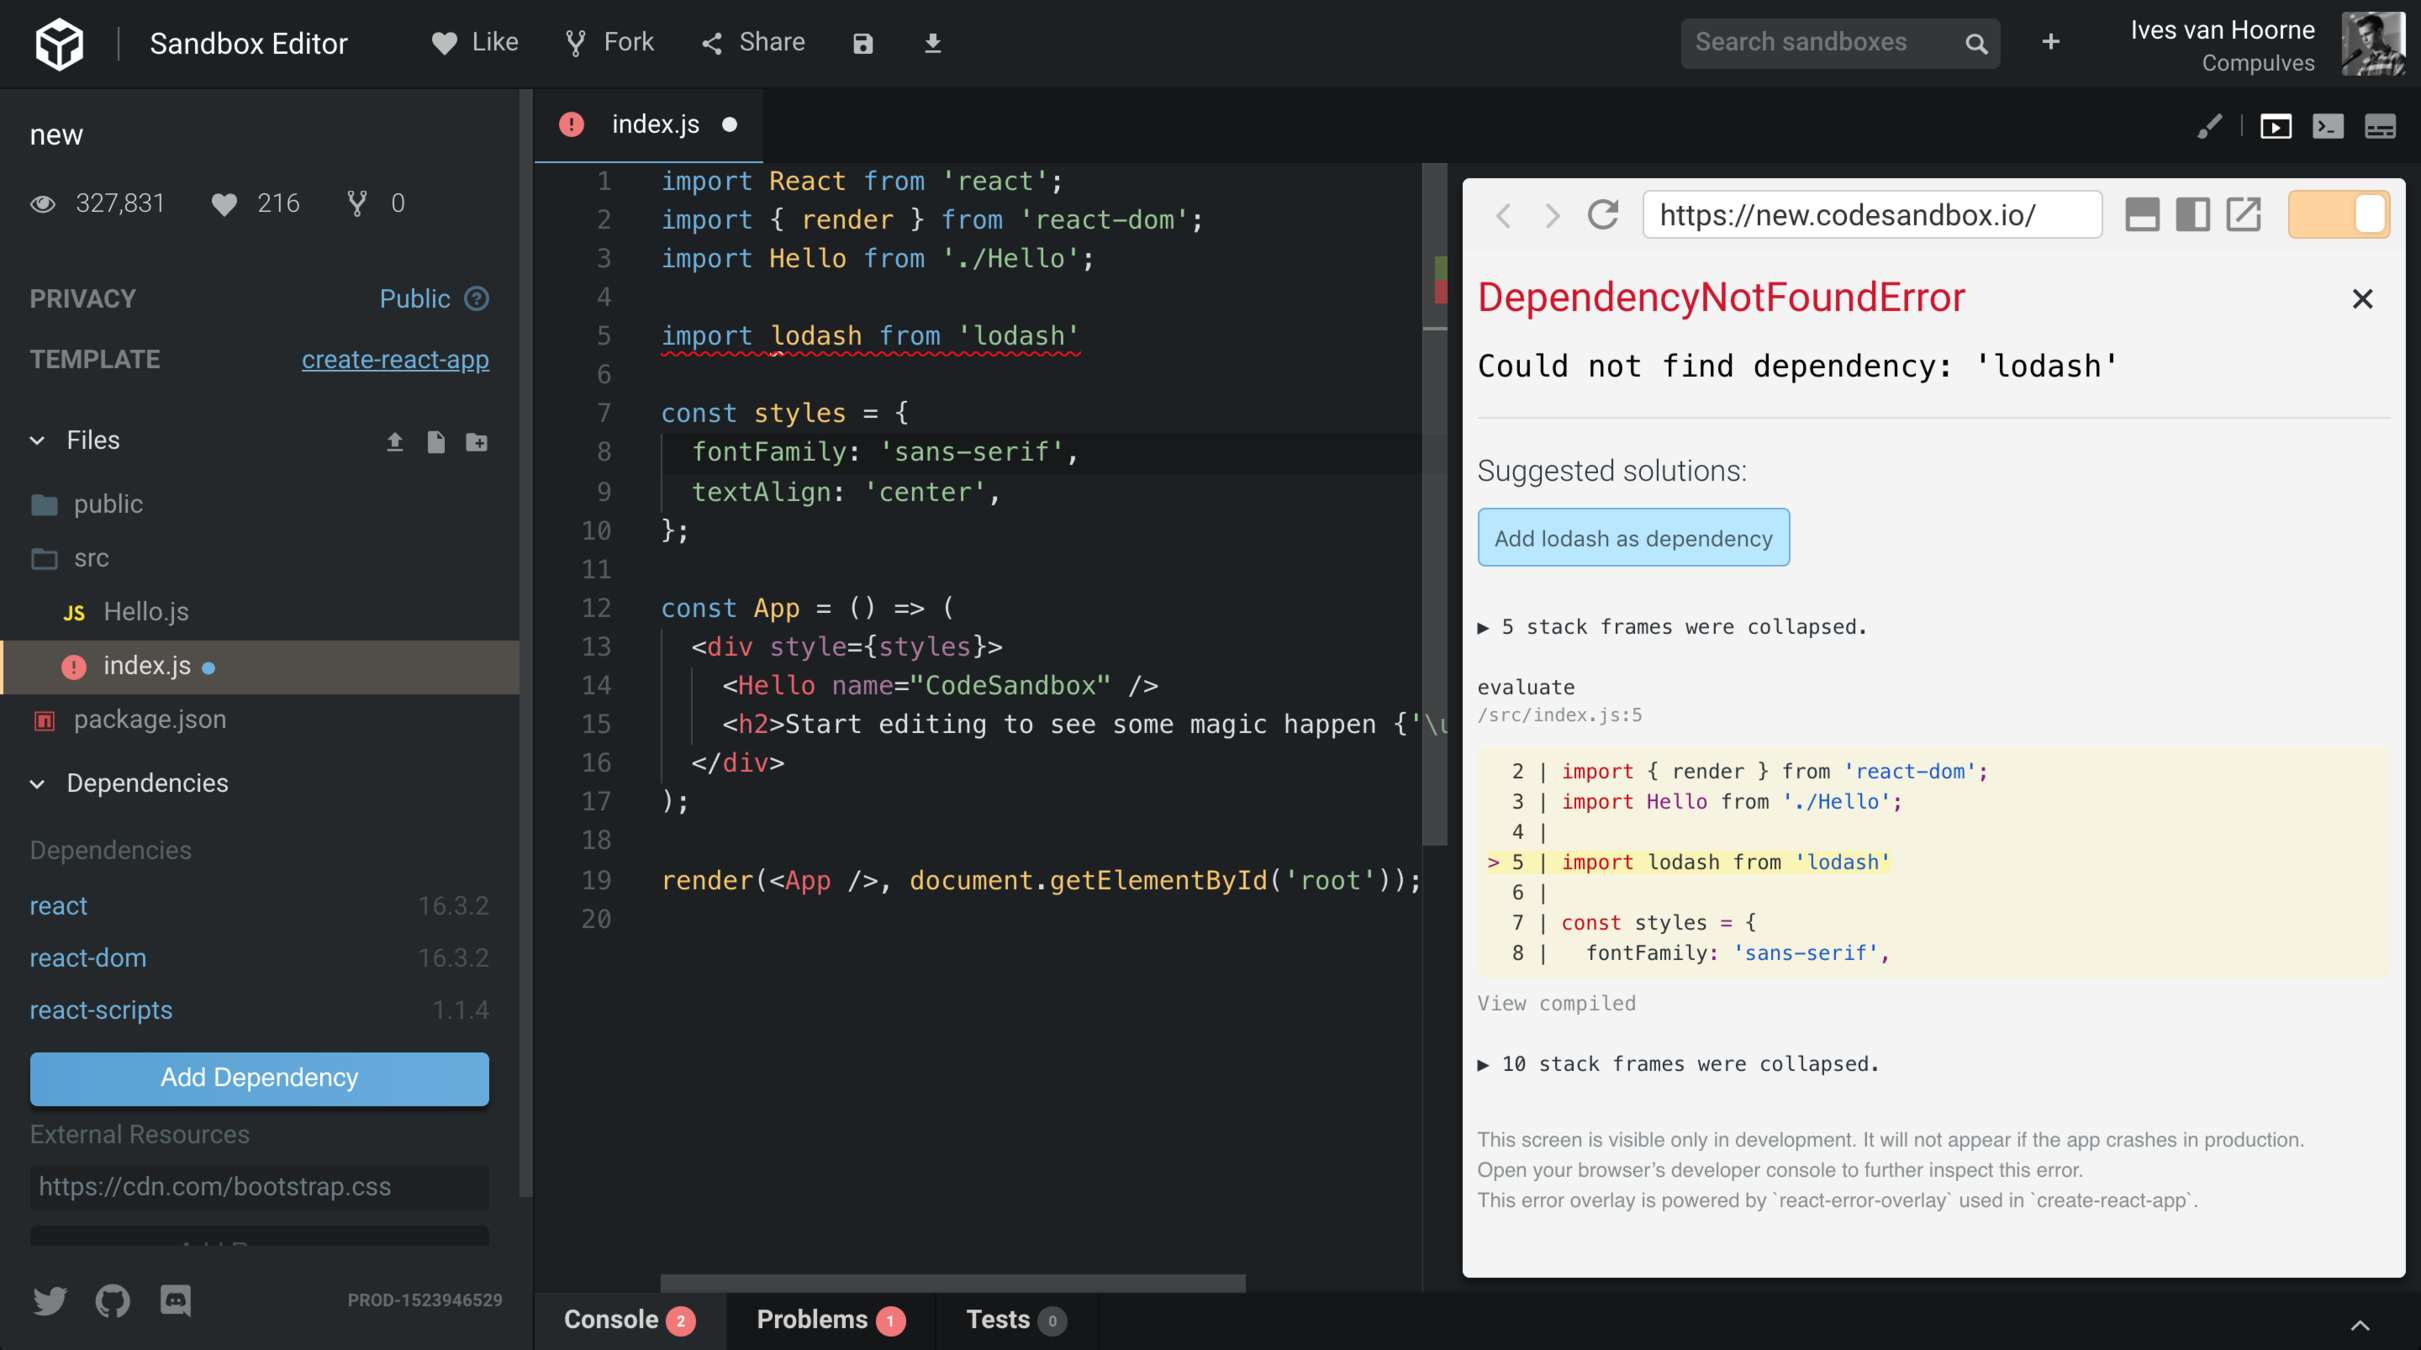Switch to the split vertical preview layout
The width and height of the screenshot is (2421, 1350).
point(2192,215)
